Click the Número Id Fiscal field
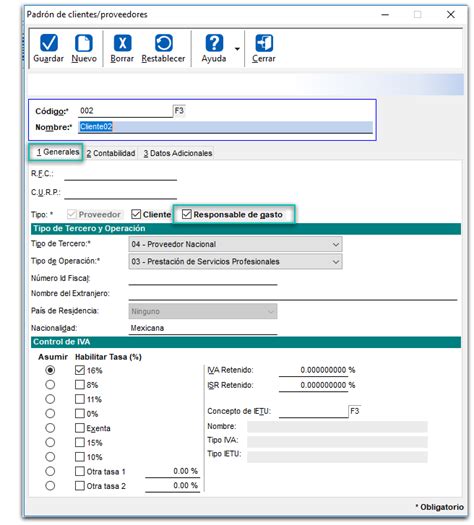The image size is (474, 525). click(x=203, y=279)
